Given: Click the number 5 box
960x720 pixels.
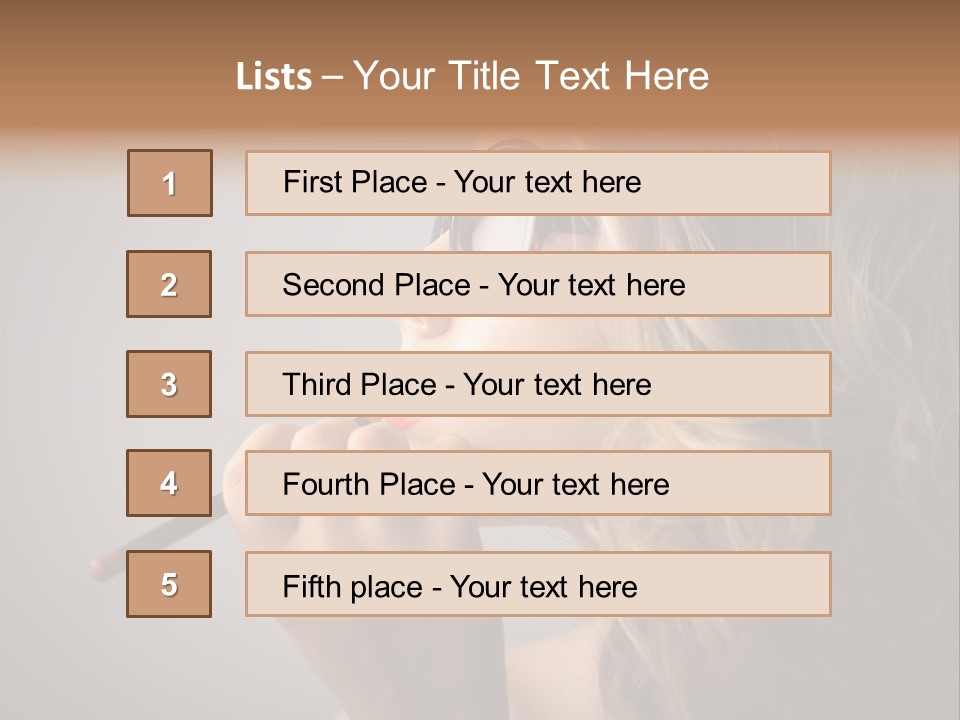Looking at the screenshot, I should pos(169,584).
